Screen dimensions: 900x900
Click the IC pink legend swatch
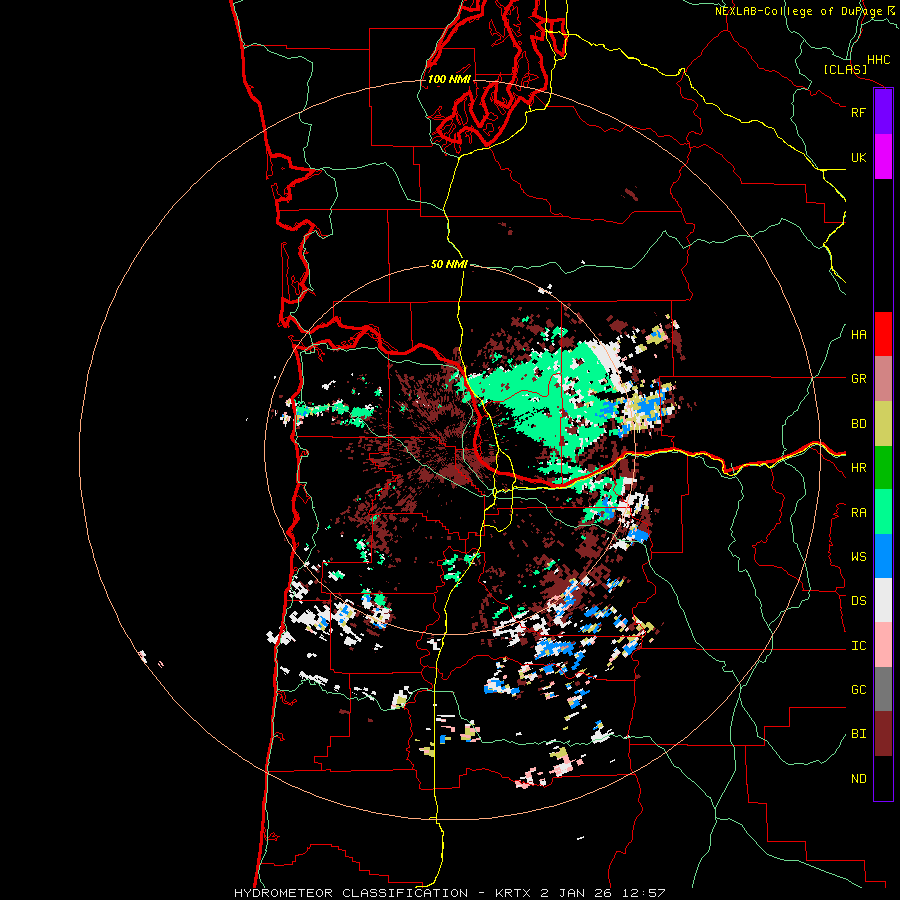point(883,645)
